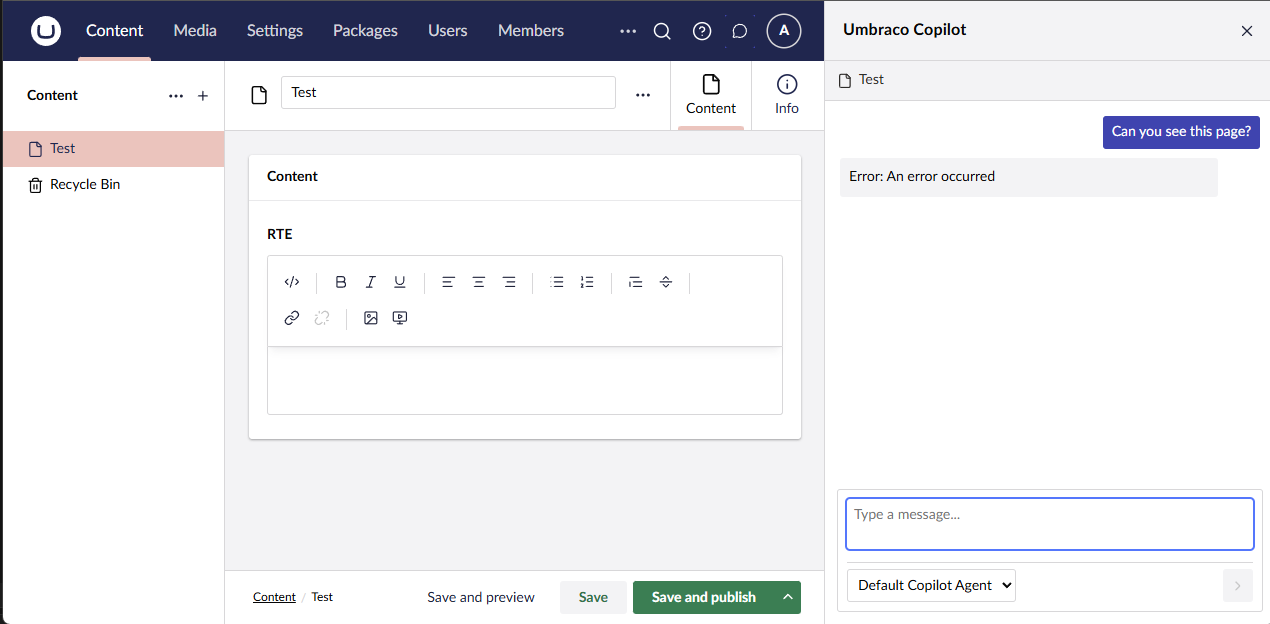Screen dimensions: 1270x624
Task: Go to the Media section
Action: [195, 31]
